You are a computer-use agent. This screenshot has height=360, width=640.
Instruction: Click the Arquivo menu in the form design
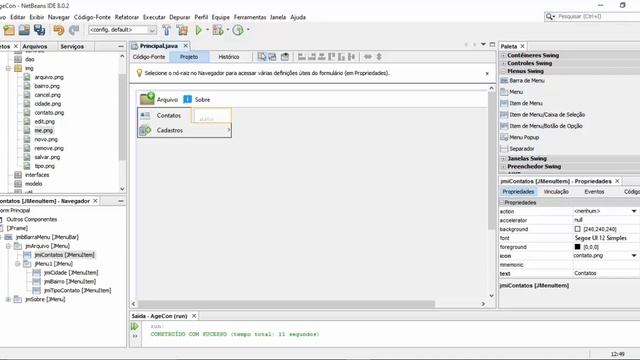click(159, 99)
